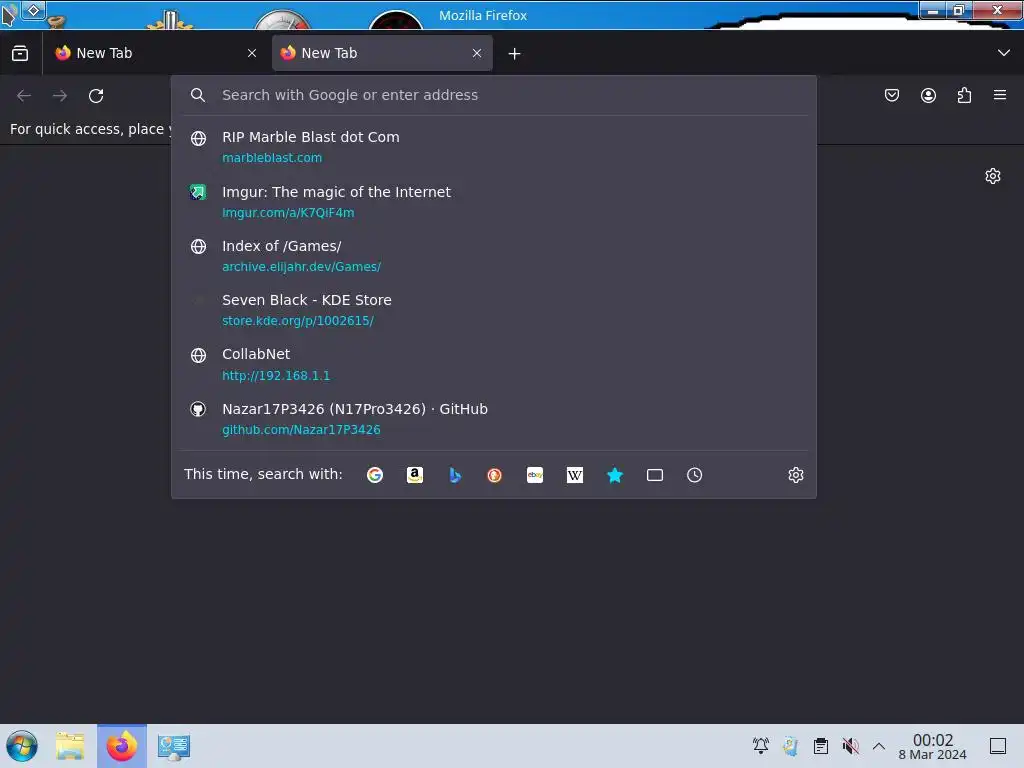The height and width of the screenshot is (768, 1024).
Task: Click the pin-on-all-desktops title bar icon
Action: pos(33,10)
